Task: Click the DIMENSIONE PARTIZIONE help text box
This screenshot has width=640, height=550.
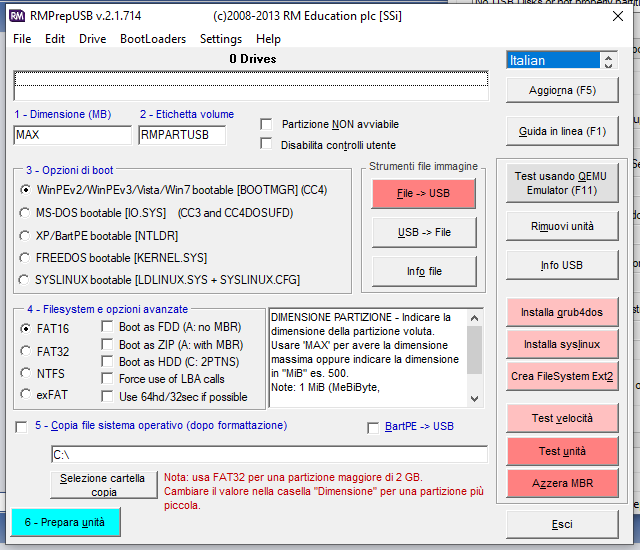Action: point(368,358)
